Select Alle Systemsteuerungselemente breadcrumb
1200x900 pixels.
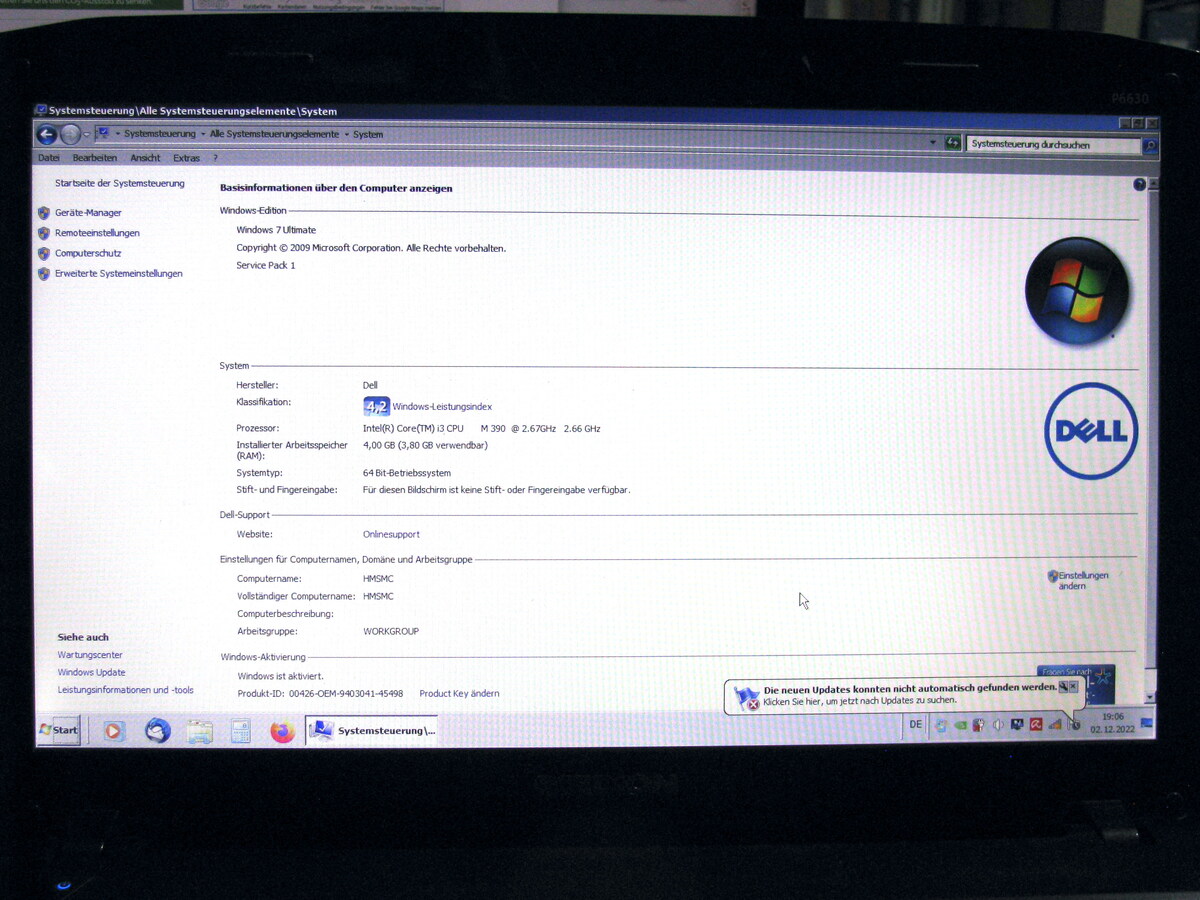274,134
